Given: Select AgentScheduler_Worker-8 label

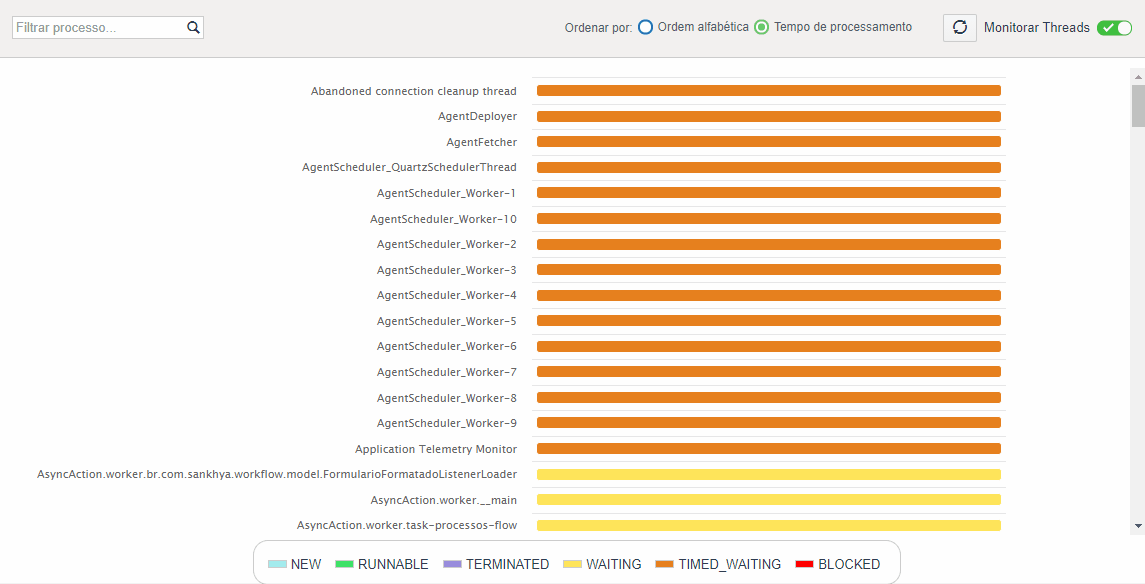Looking at the screenshot, I should coord(447,398).
